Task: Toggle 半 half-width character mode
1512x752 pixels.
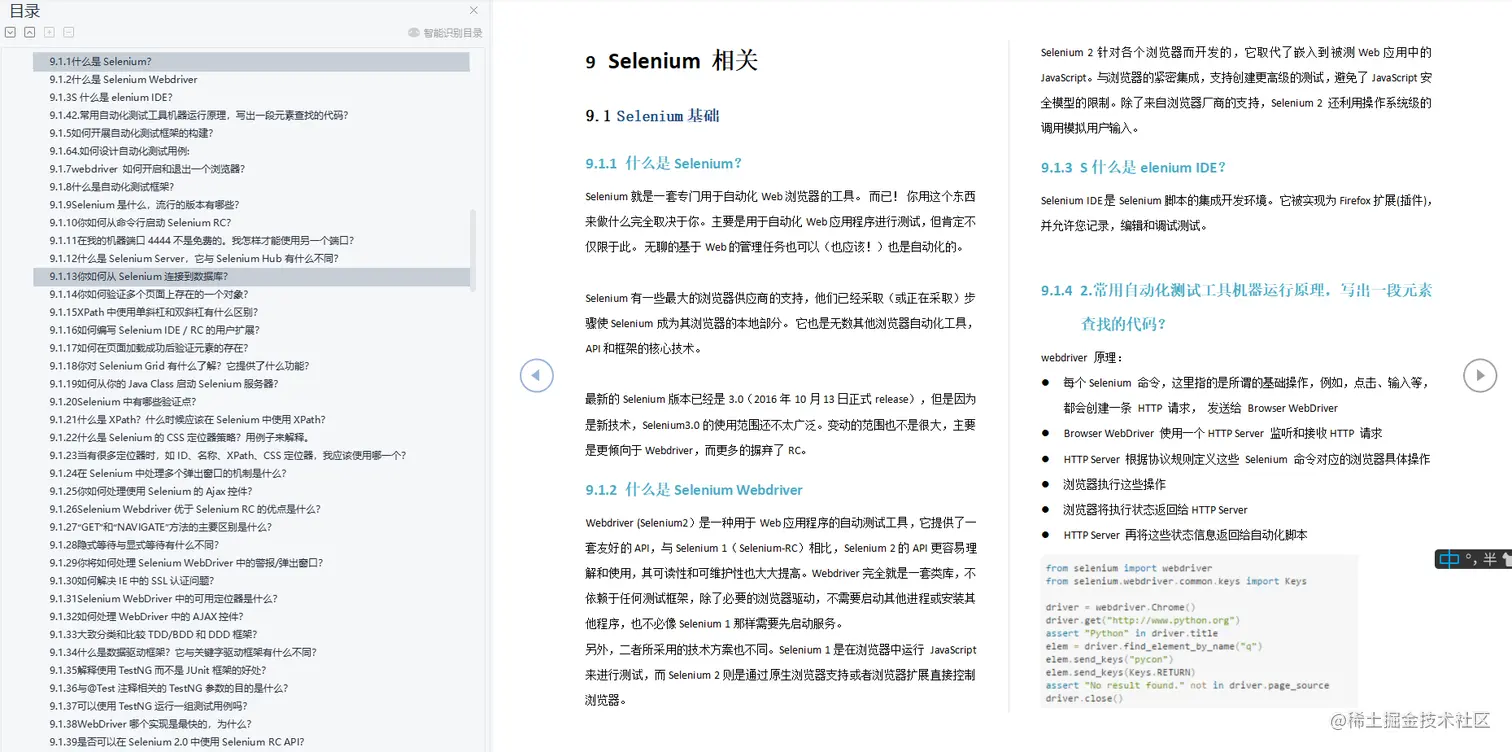Action: coord(1488,558)
